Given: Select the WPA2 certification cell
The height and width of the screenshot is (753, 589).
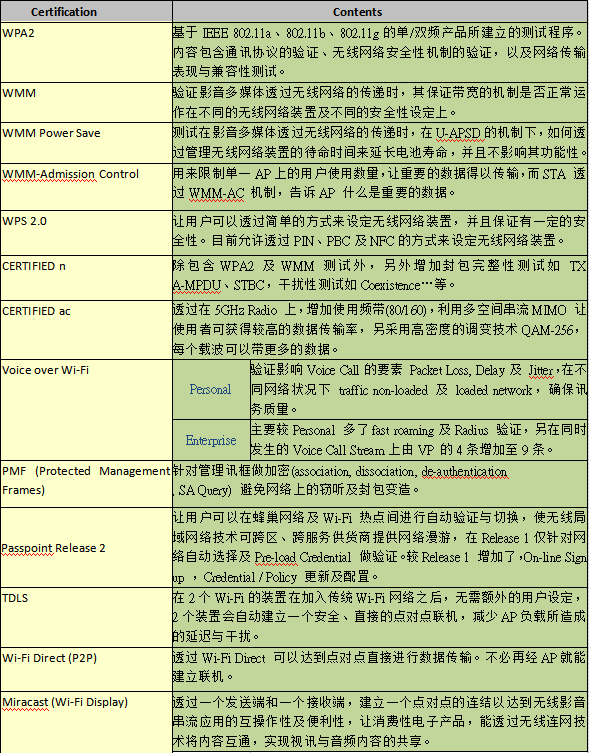Looking at the screenshot, I should click(86, 52).
